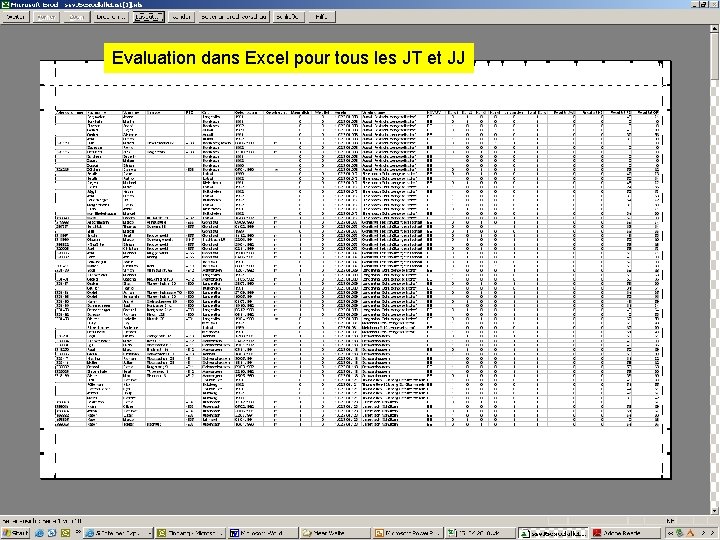Open the Layout page setup button
This screenshot has width=720, height=540.
click(x=148, y=17)
